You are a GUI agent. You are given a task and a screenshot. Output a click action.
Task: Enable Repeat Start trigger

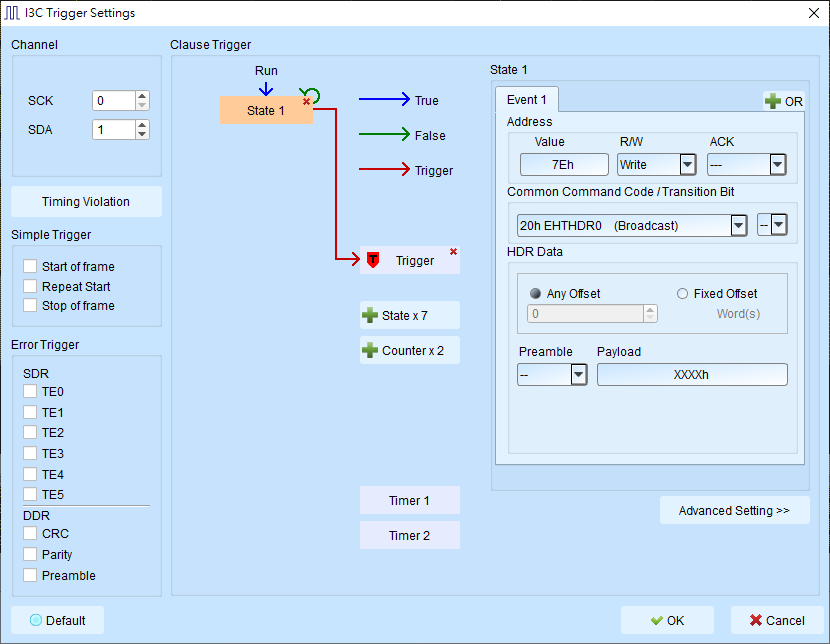tap(30, 286)
